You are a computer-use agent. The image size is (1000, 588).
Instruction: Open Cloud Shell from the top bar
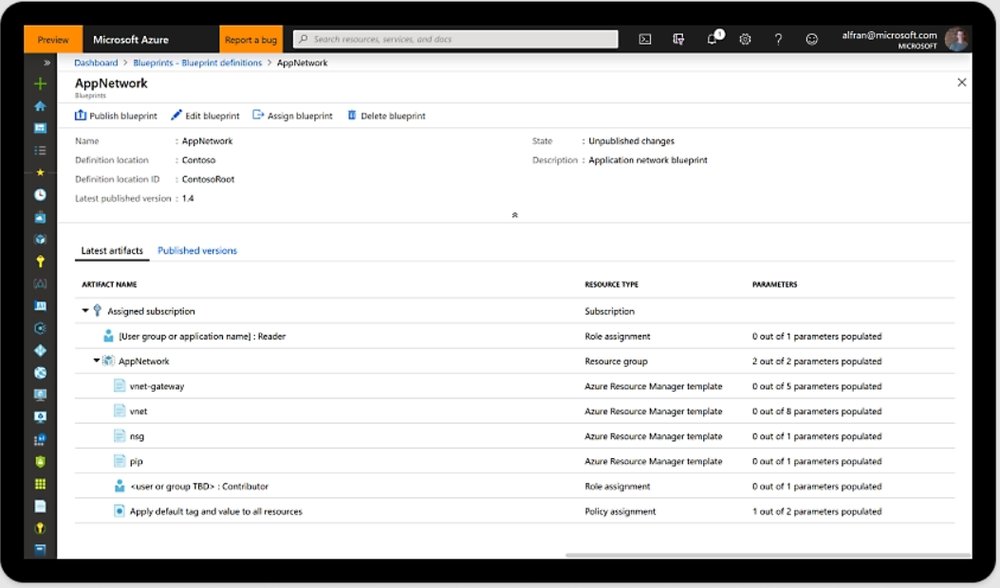pyautogui.click(x=645, y=39)
